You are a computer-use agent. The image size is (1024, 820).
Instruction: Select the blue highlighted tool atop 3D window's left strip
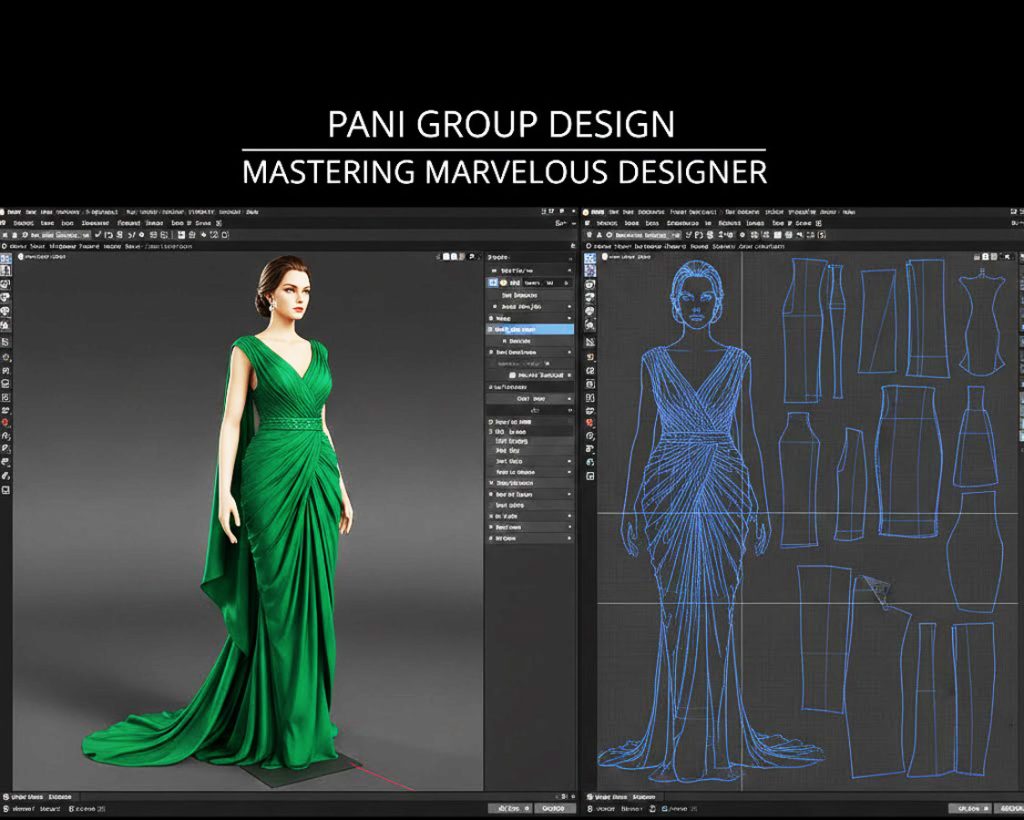[x=6, y=259]
